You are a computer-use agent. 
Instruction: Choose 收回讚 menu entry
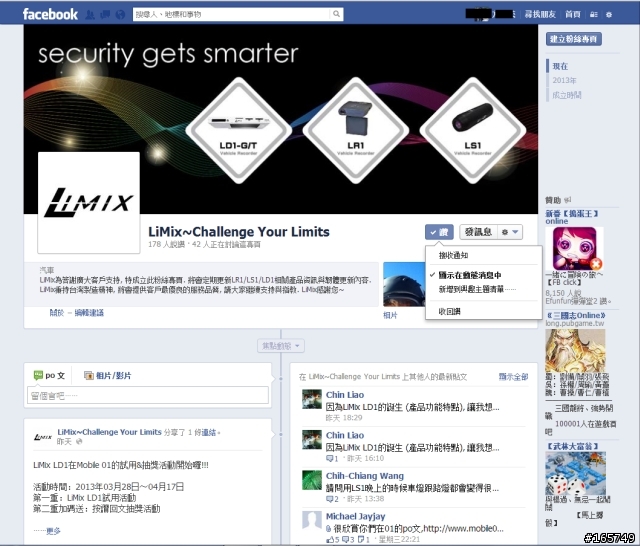449,311
